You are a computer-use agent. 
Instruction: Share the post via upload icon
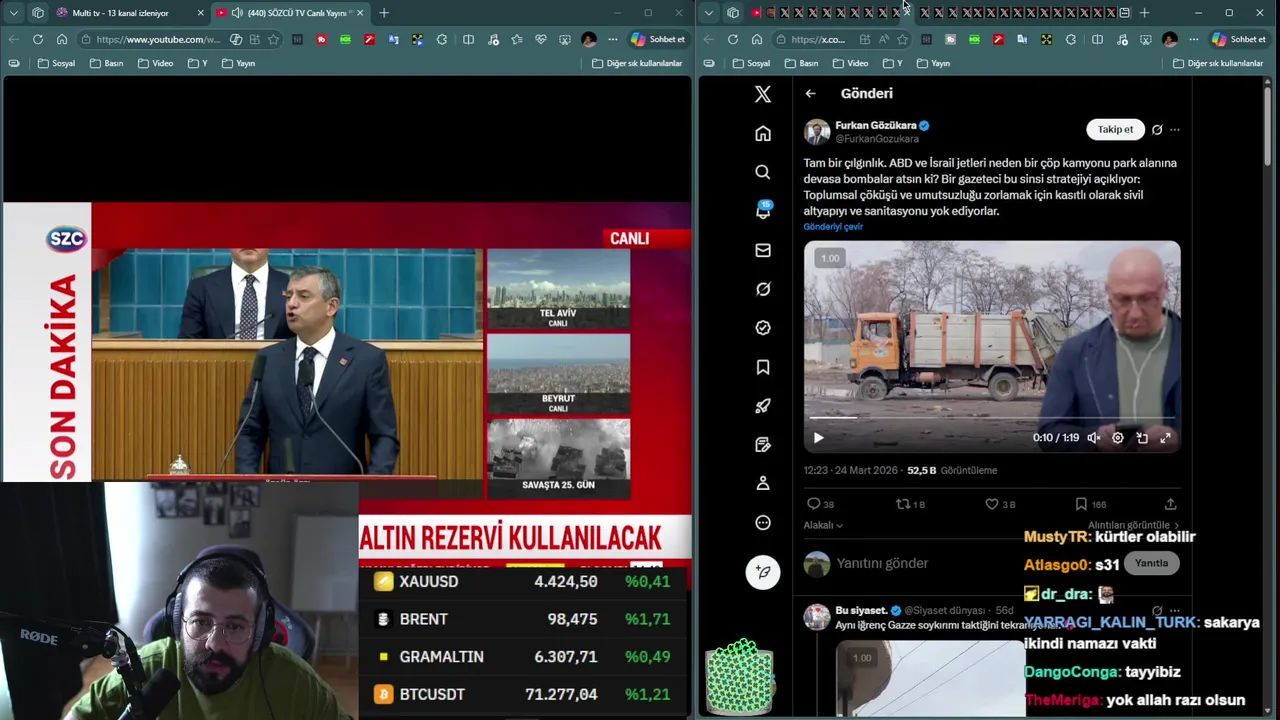[1170, 504]
